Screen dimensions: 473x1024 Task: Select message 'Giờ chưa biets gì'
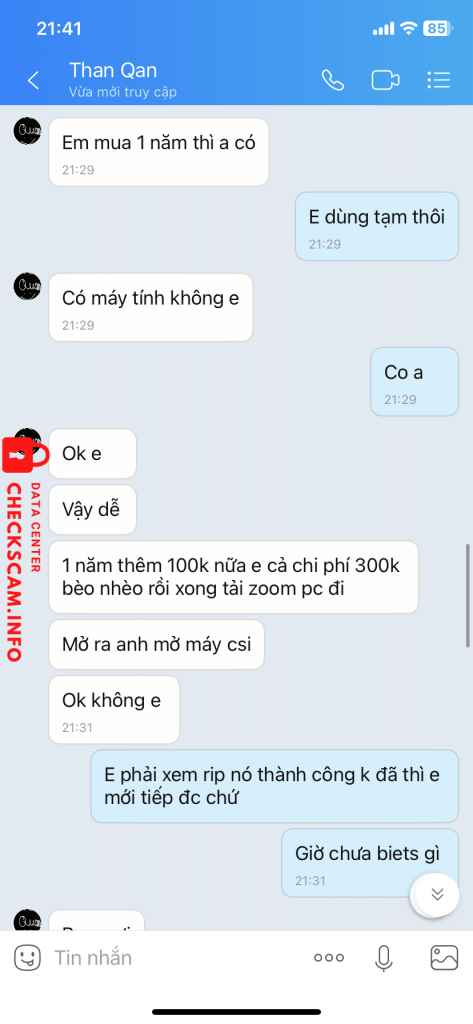click(x=370, y=863)
